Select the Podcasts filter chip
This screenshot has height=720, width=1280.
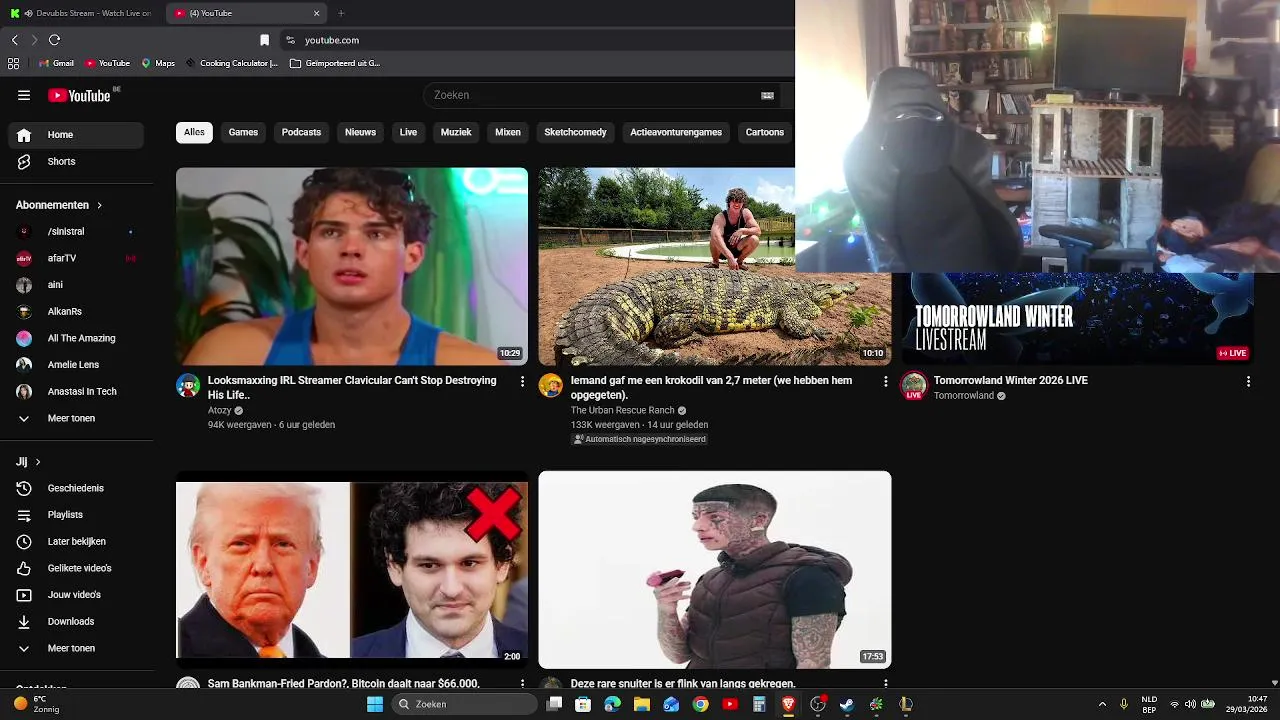(301, 132)
